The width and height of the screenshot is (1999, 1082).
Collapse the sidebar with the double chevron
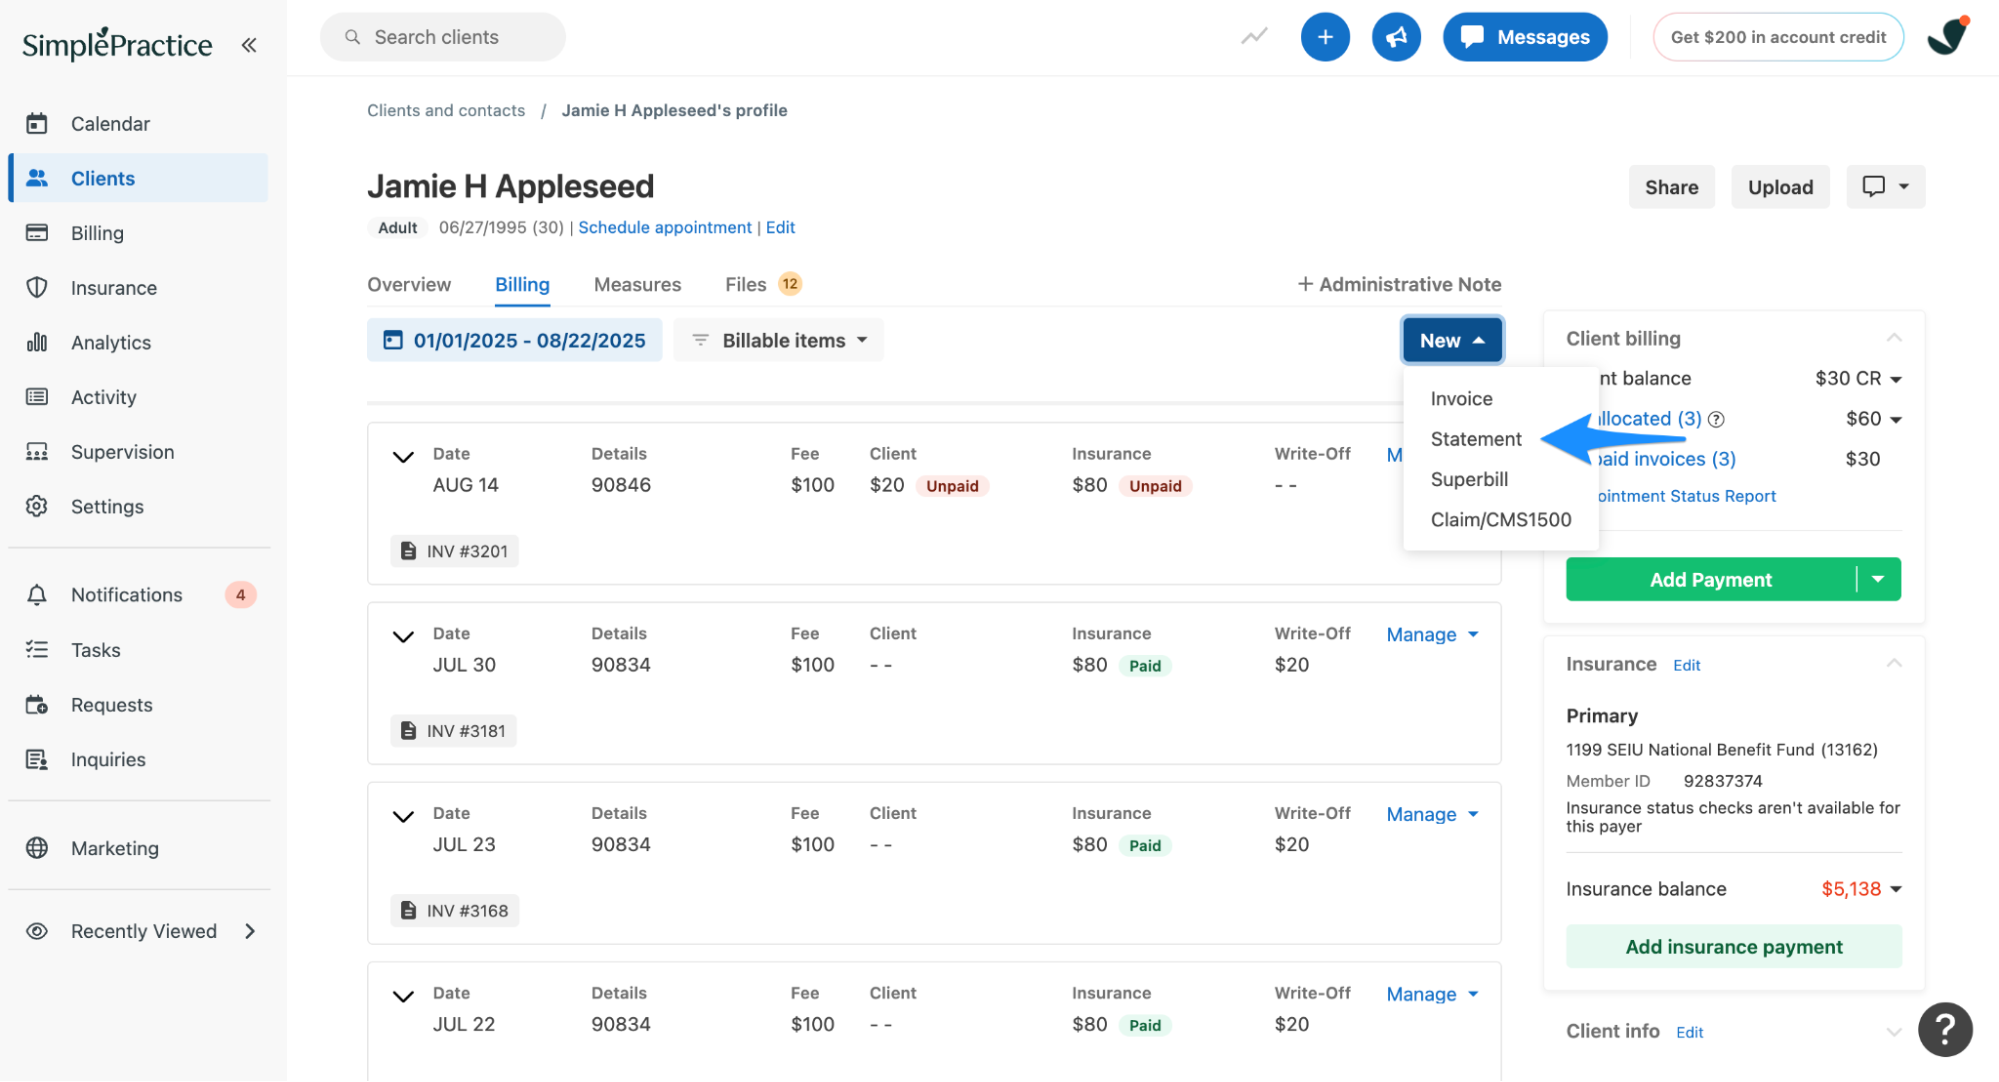248,44
